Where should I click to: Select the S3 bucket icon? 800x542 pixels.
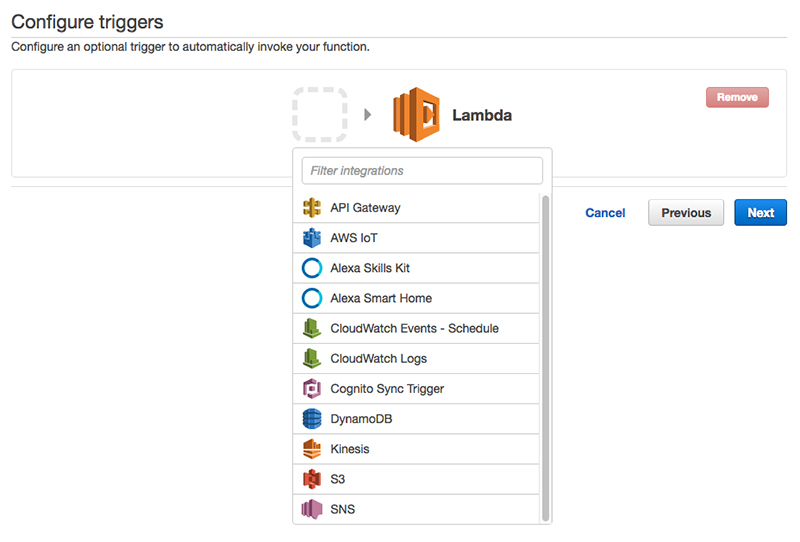point(312,479)
